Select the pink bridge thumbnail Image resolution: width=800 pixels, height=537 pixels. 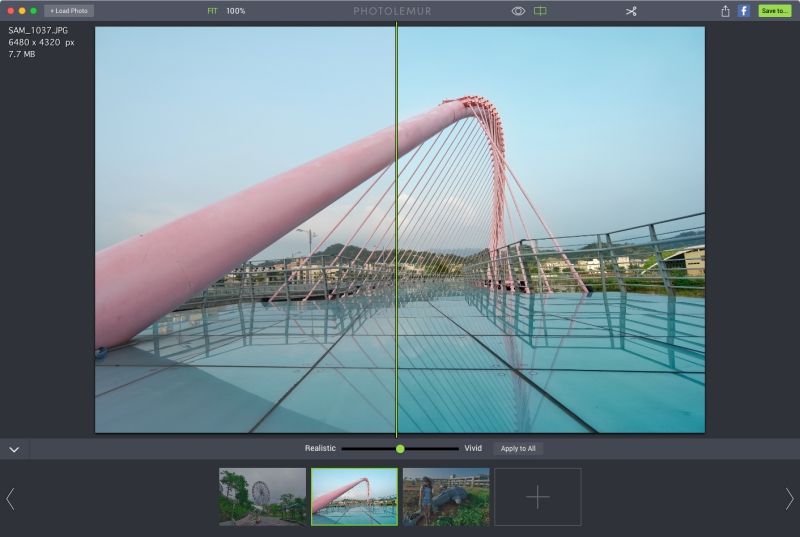point(354,497)
